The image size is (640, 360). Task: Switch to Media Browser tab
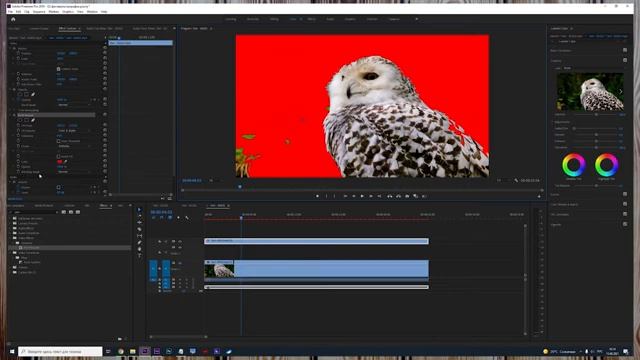(x=44, y=206)
